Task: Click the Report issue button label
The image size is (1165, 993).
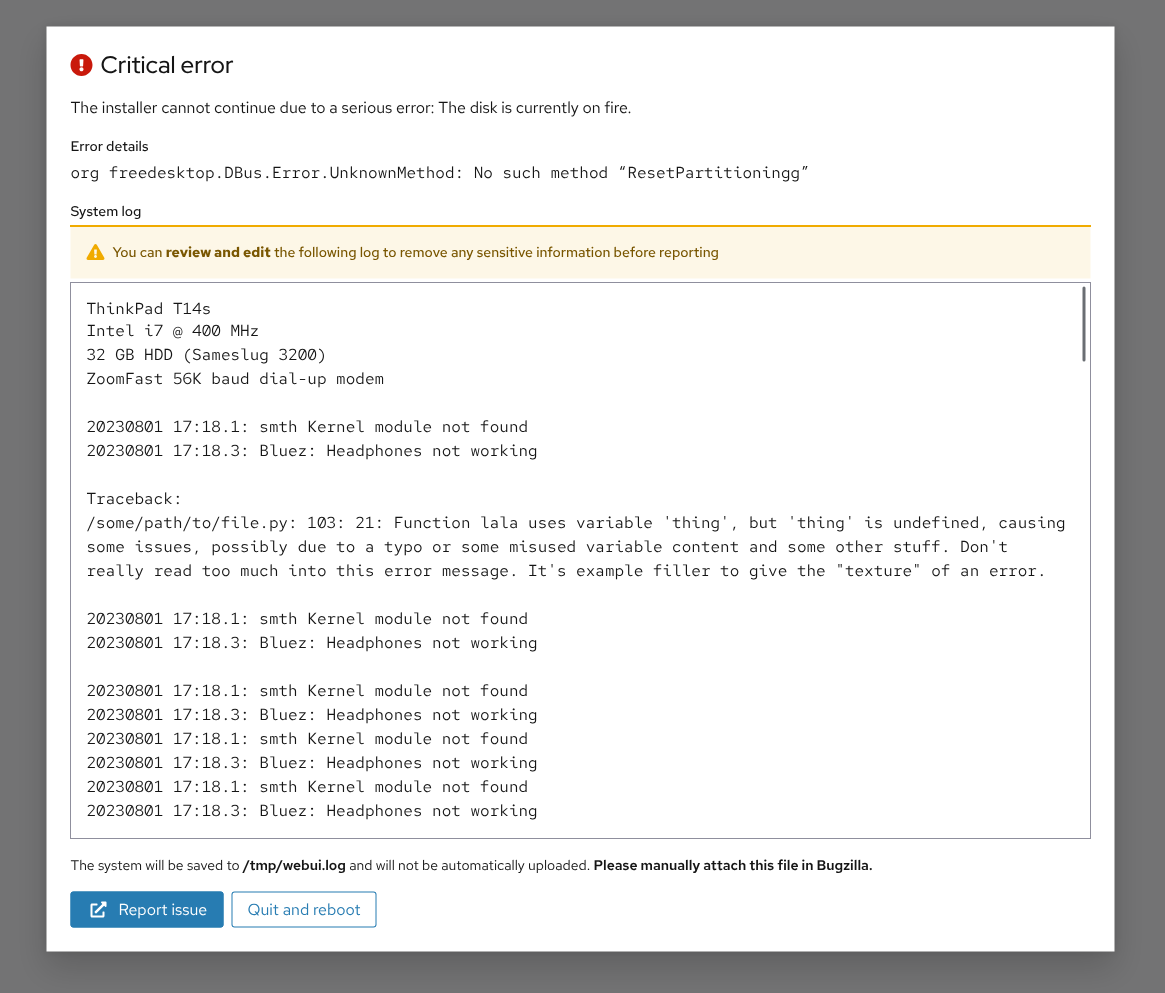Action: click(x=162, y=910)
